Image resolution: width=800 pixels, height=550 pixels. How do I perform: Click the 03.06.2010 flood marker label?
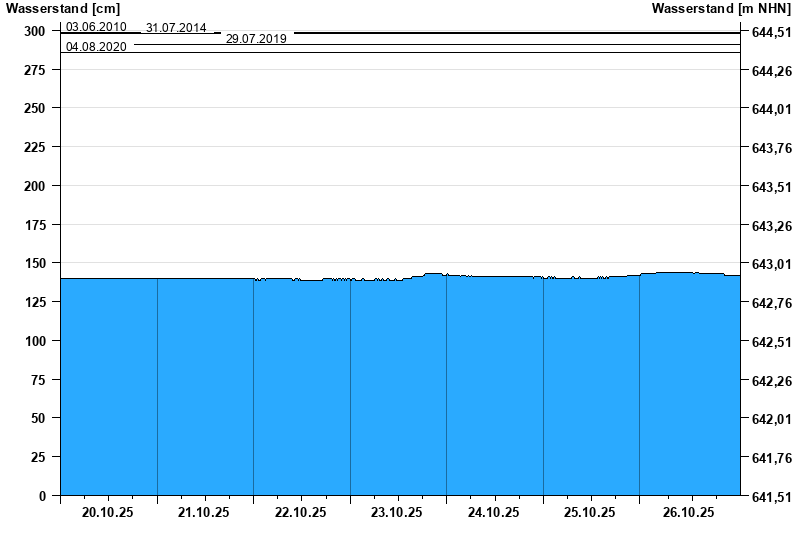tap(96, 27)
